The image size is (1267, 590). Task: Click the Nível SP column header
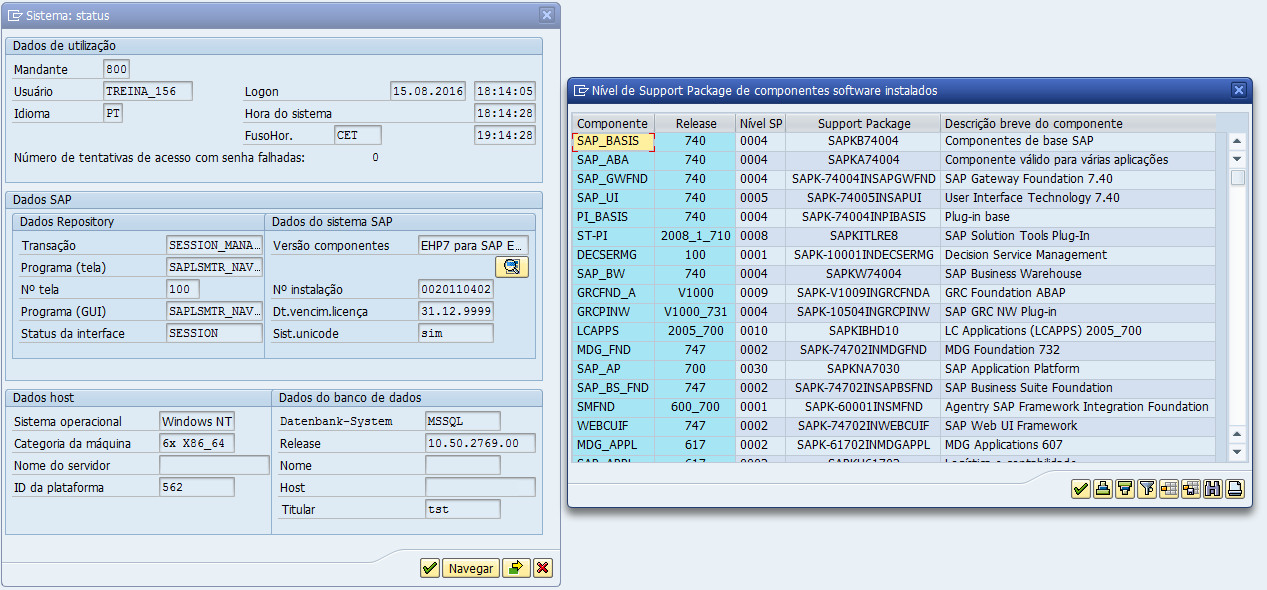pos(760,123)
